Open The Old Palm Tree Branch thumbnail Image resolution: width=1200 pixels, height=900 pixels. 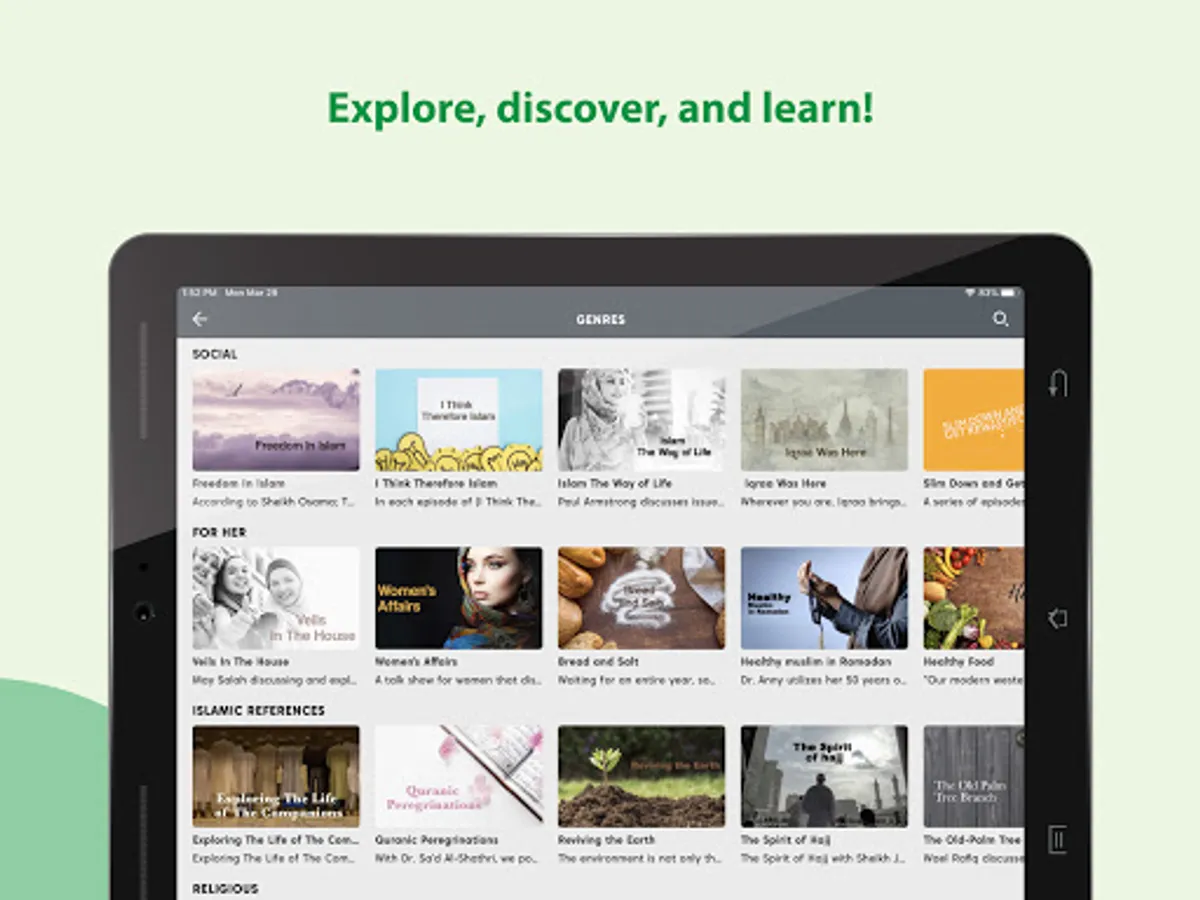(x=973, y=776)
